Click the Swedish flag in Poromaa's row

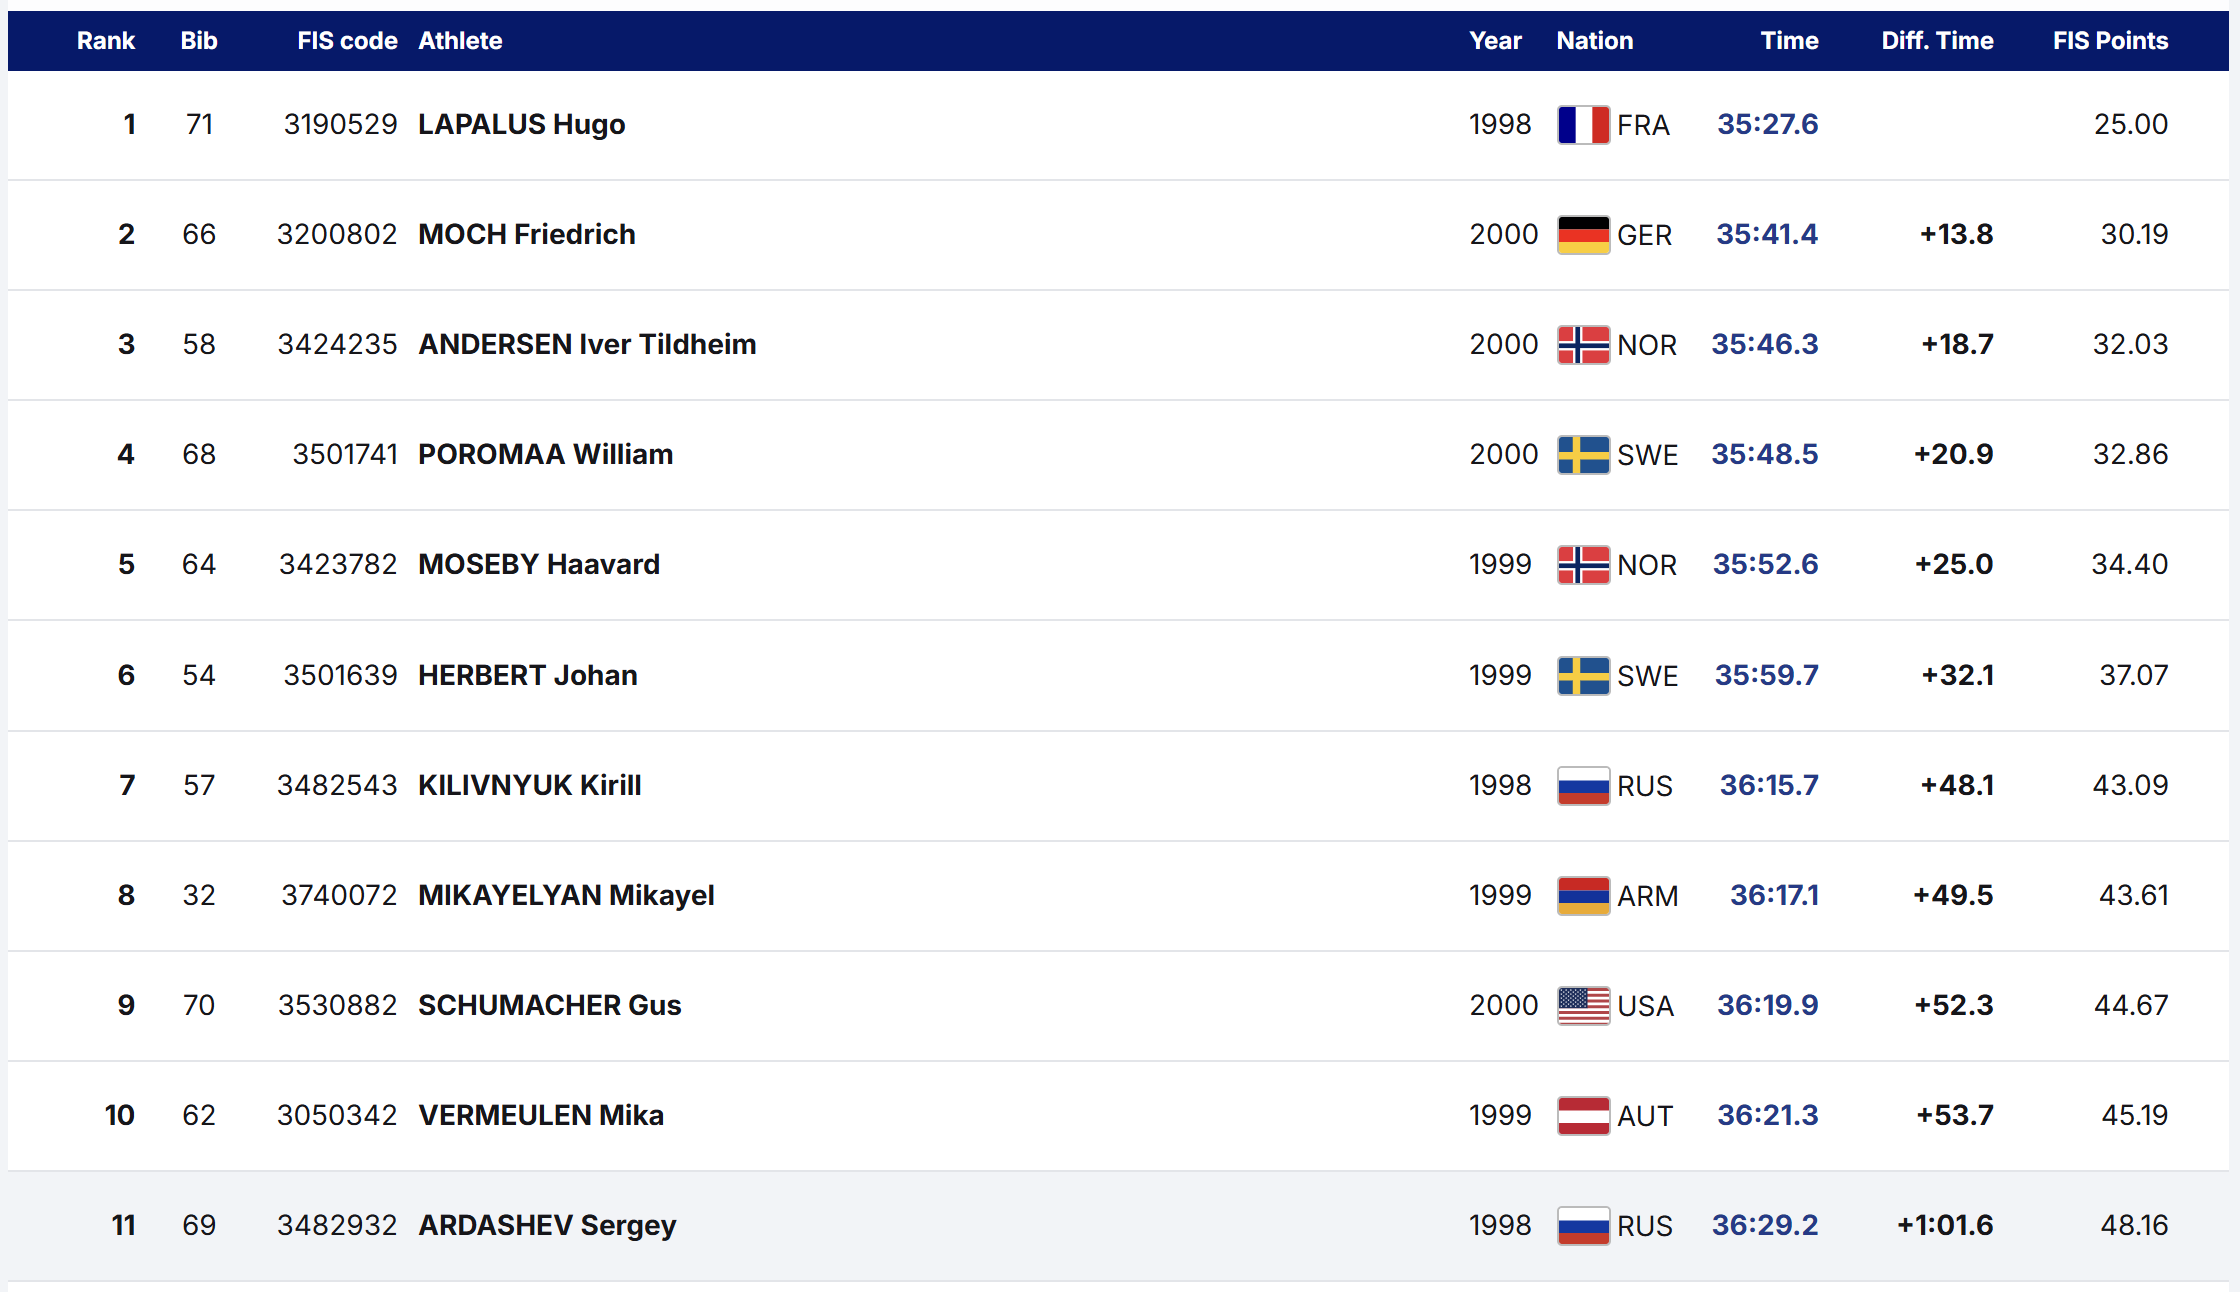1583,455
